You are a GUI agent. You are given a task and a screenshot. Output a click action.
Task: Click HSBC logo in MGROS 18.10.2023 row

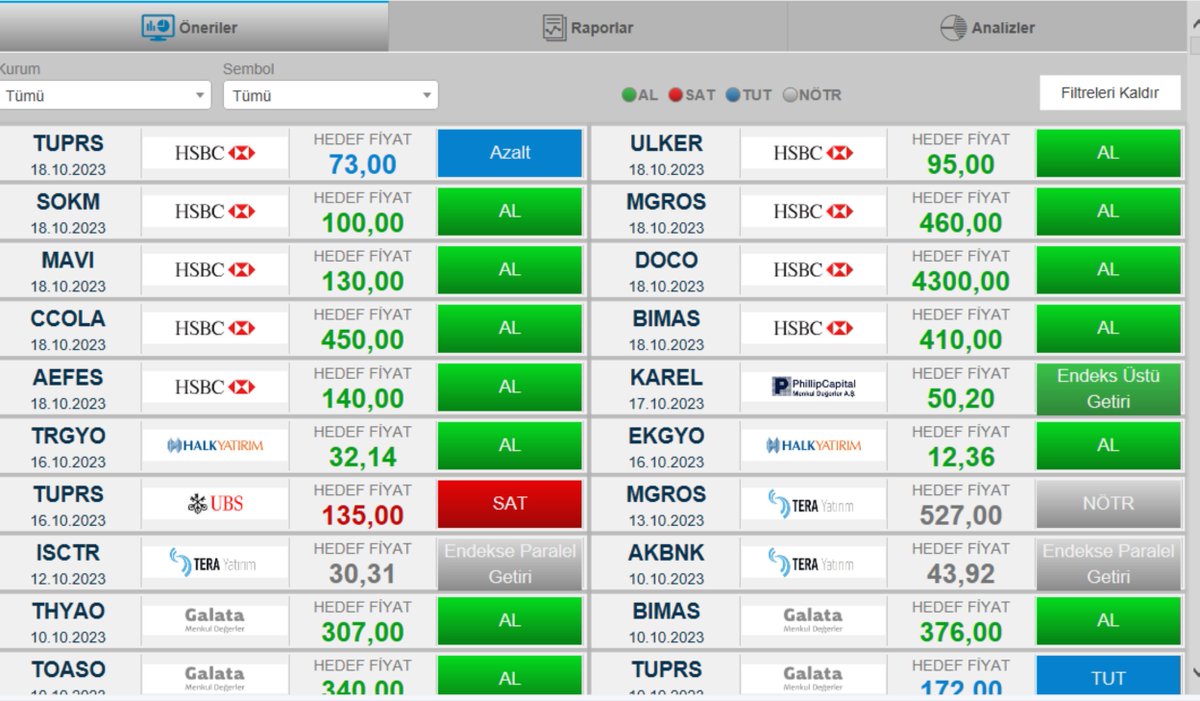[813, 211]
